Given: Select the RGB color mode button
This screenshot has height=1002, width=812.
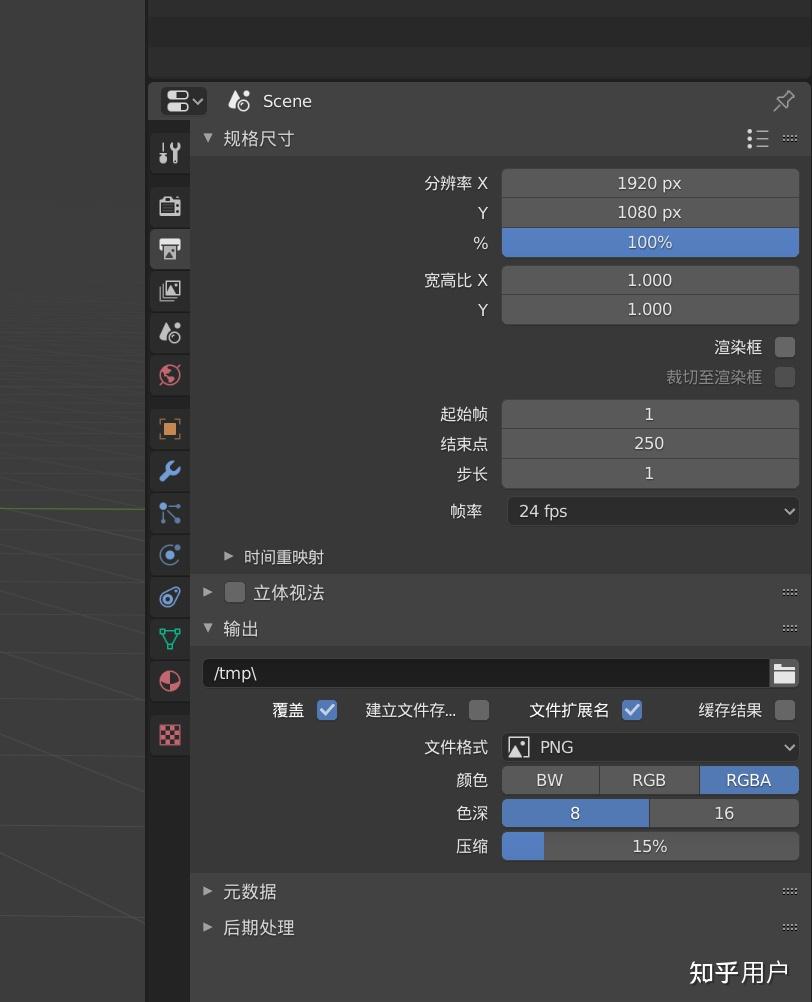Looking at the screenshot, I should 649,779.
